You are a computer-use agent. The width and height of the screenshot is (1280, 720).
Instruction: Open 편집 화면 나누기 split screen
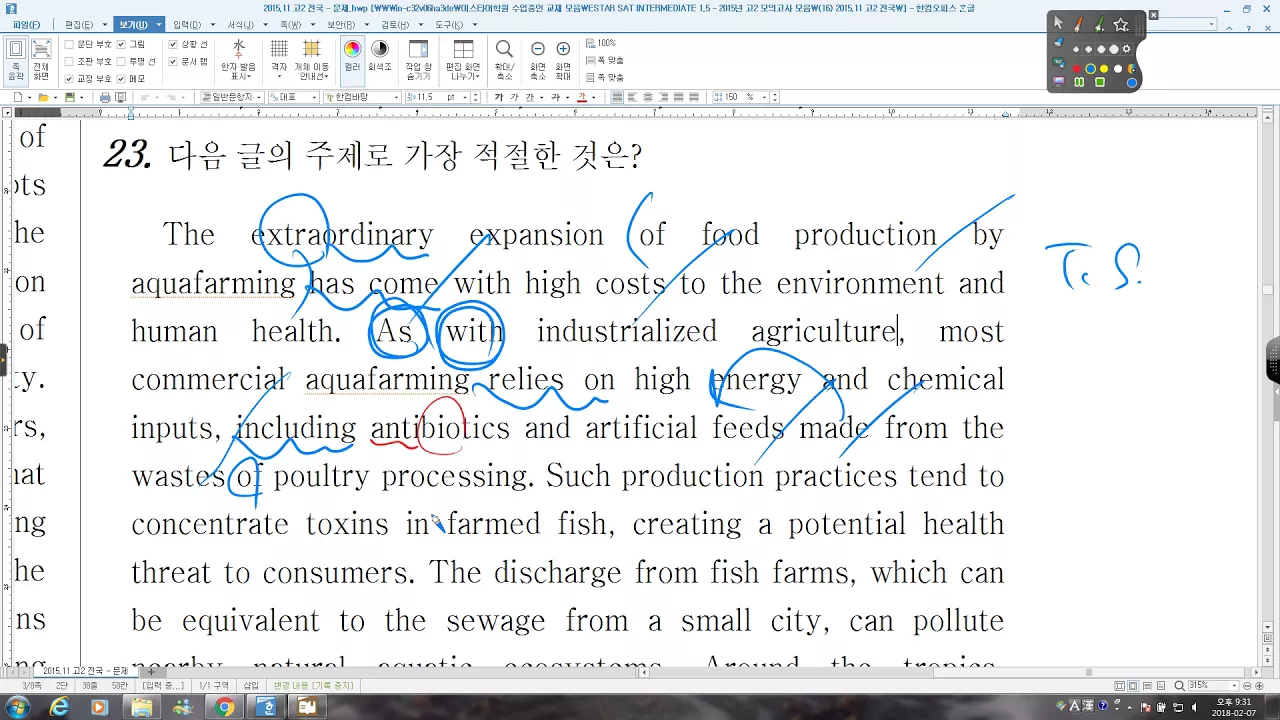click(463, 61)
